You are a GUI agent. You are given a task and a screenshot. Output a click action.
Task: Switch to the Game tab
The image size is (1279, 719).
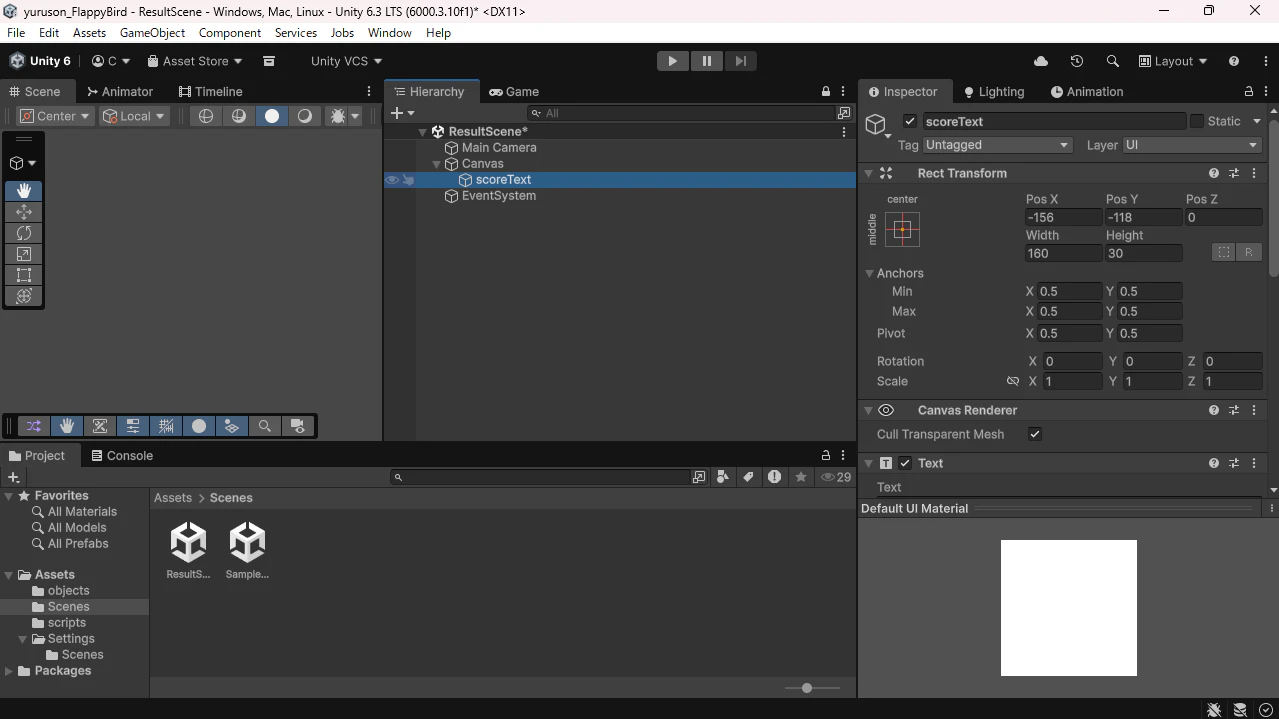[x=514, y=91]
